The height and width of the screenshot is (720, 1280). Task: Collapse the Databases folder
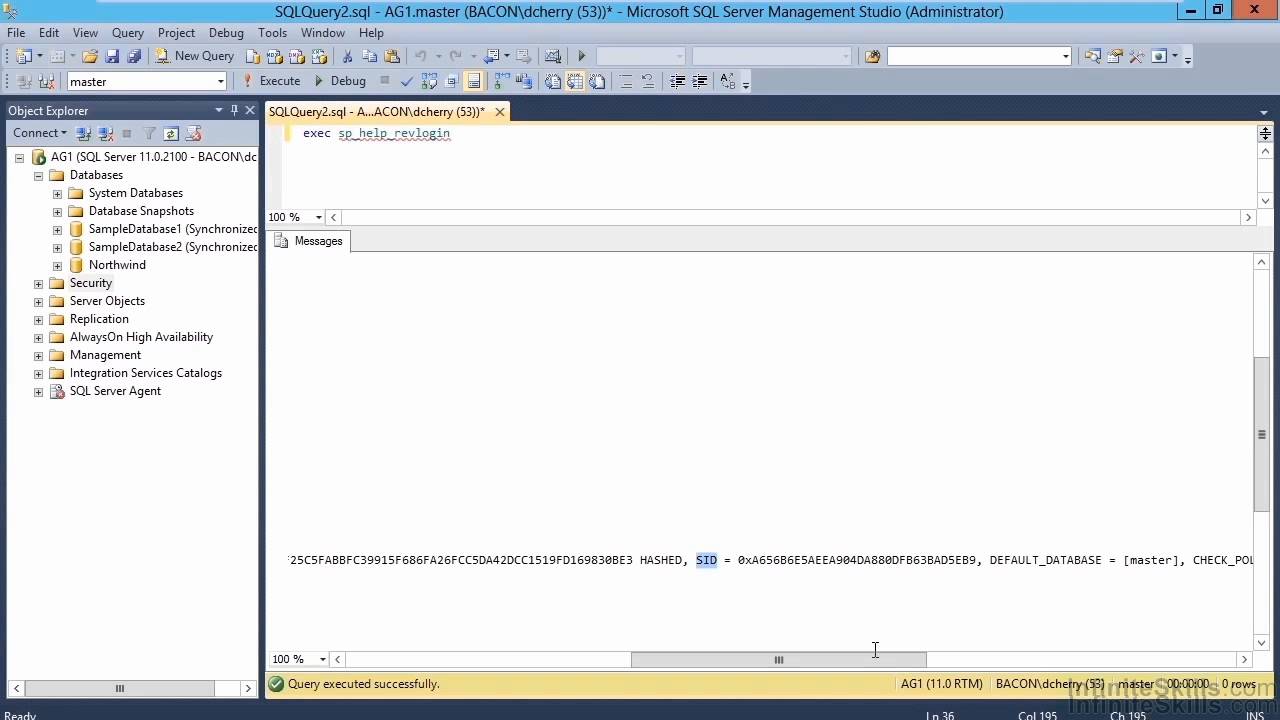pyautogui.click(x=38, y=175)
